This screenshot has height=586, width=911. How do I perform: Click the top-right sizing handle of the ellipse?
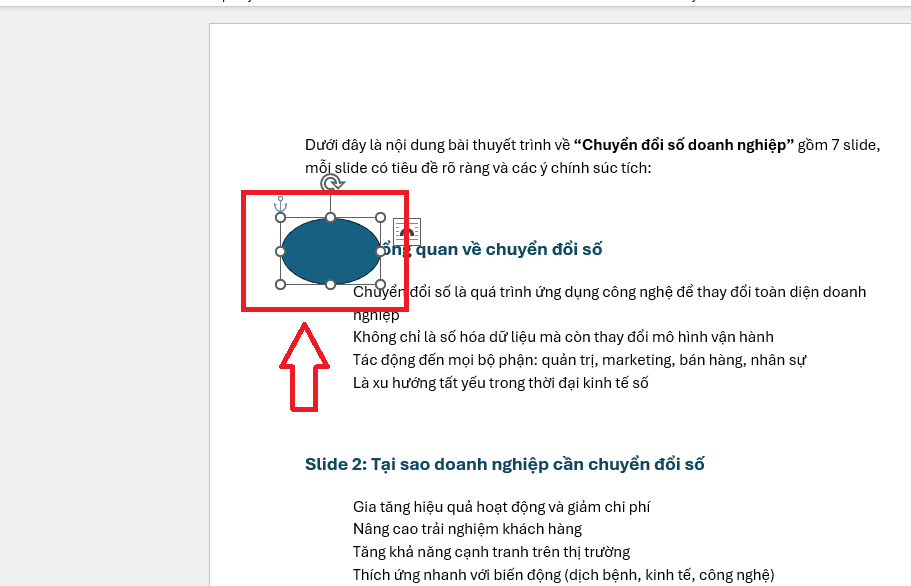click(x=380, y=218)
